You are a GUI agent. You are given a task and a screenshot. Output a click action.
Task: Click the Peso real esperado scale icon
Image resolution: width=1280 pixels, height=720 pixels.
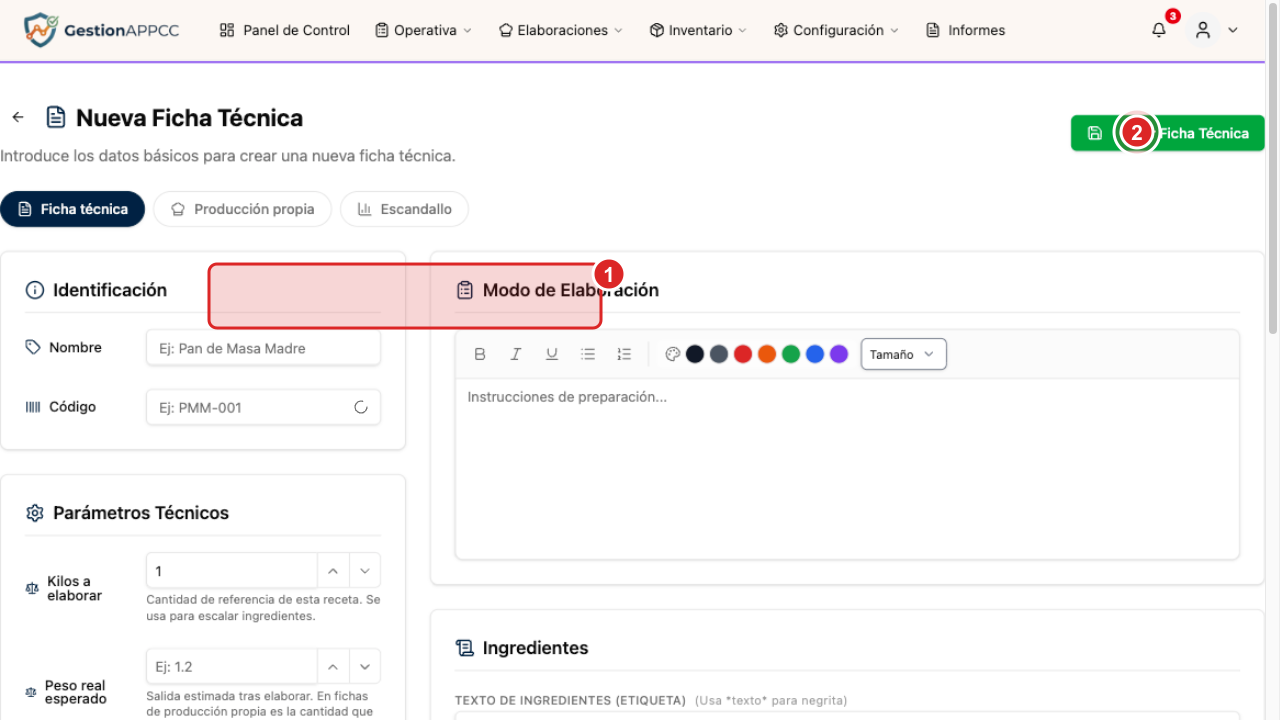tap(31, 692)
